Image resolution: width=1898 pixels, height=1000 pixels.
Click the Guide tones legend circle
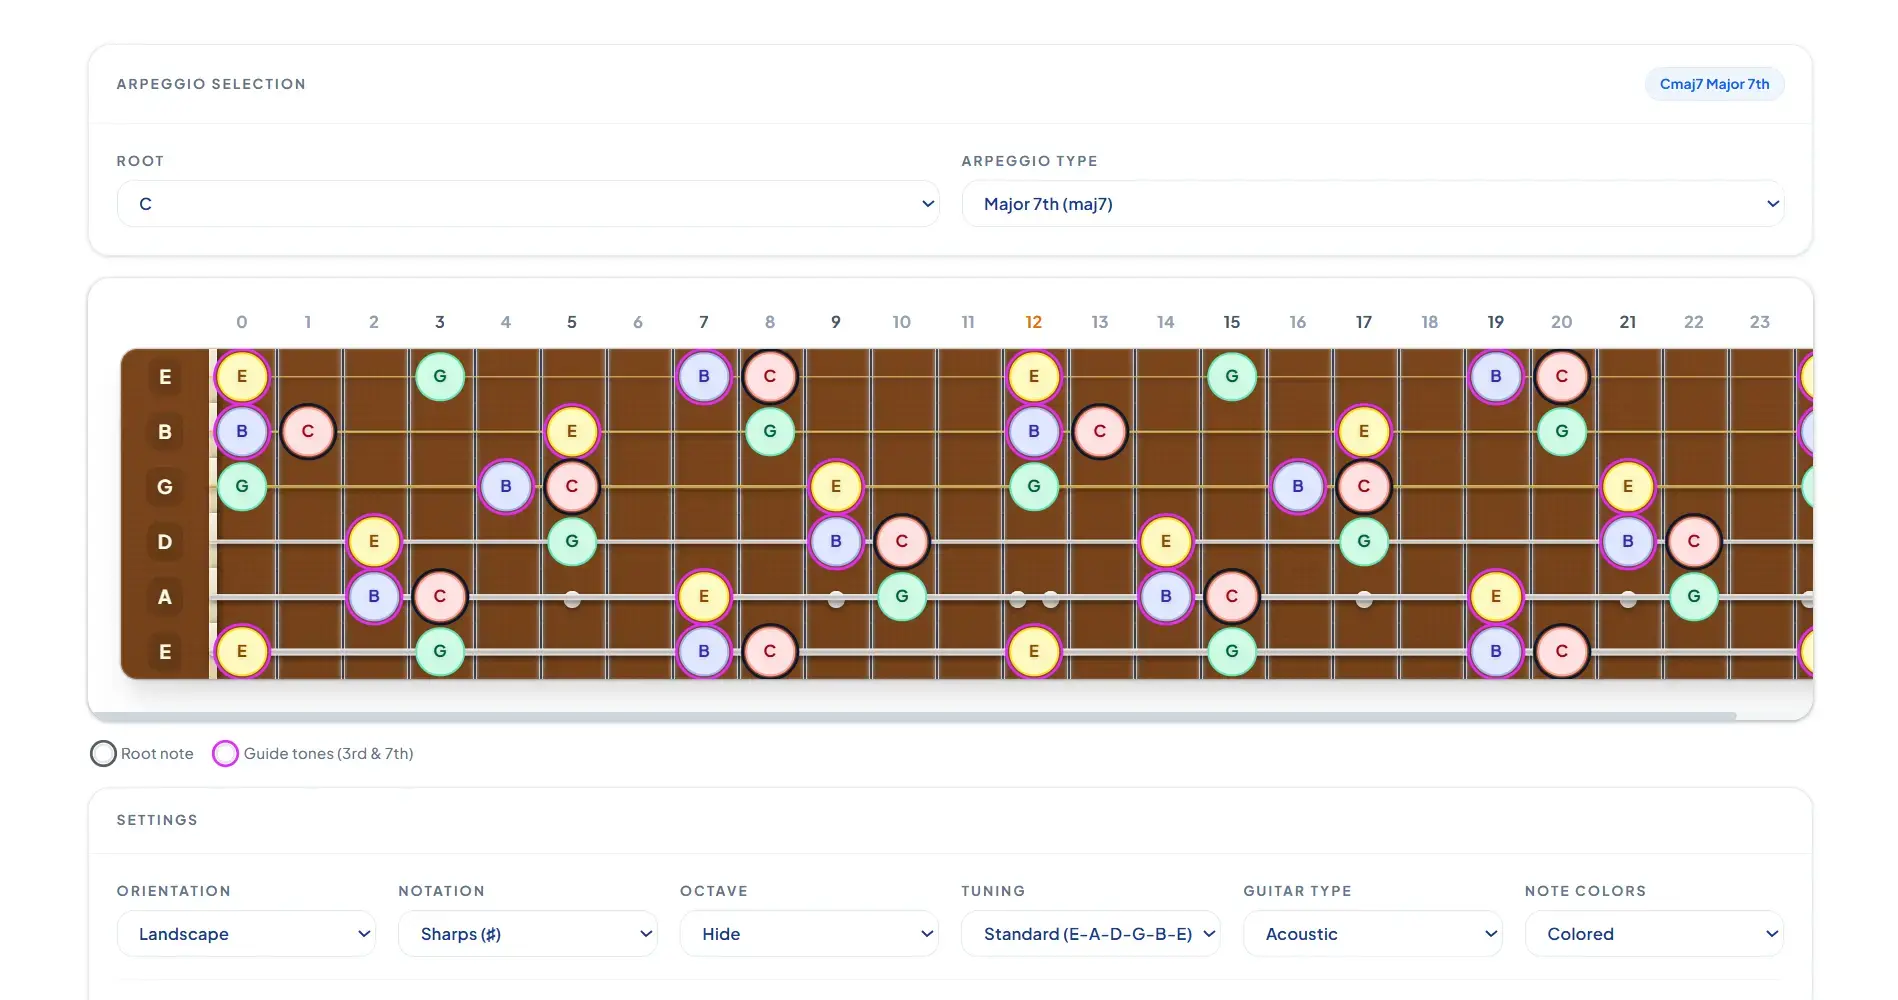click(226, 754)
